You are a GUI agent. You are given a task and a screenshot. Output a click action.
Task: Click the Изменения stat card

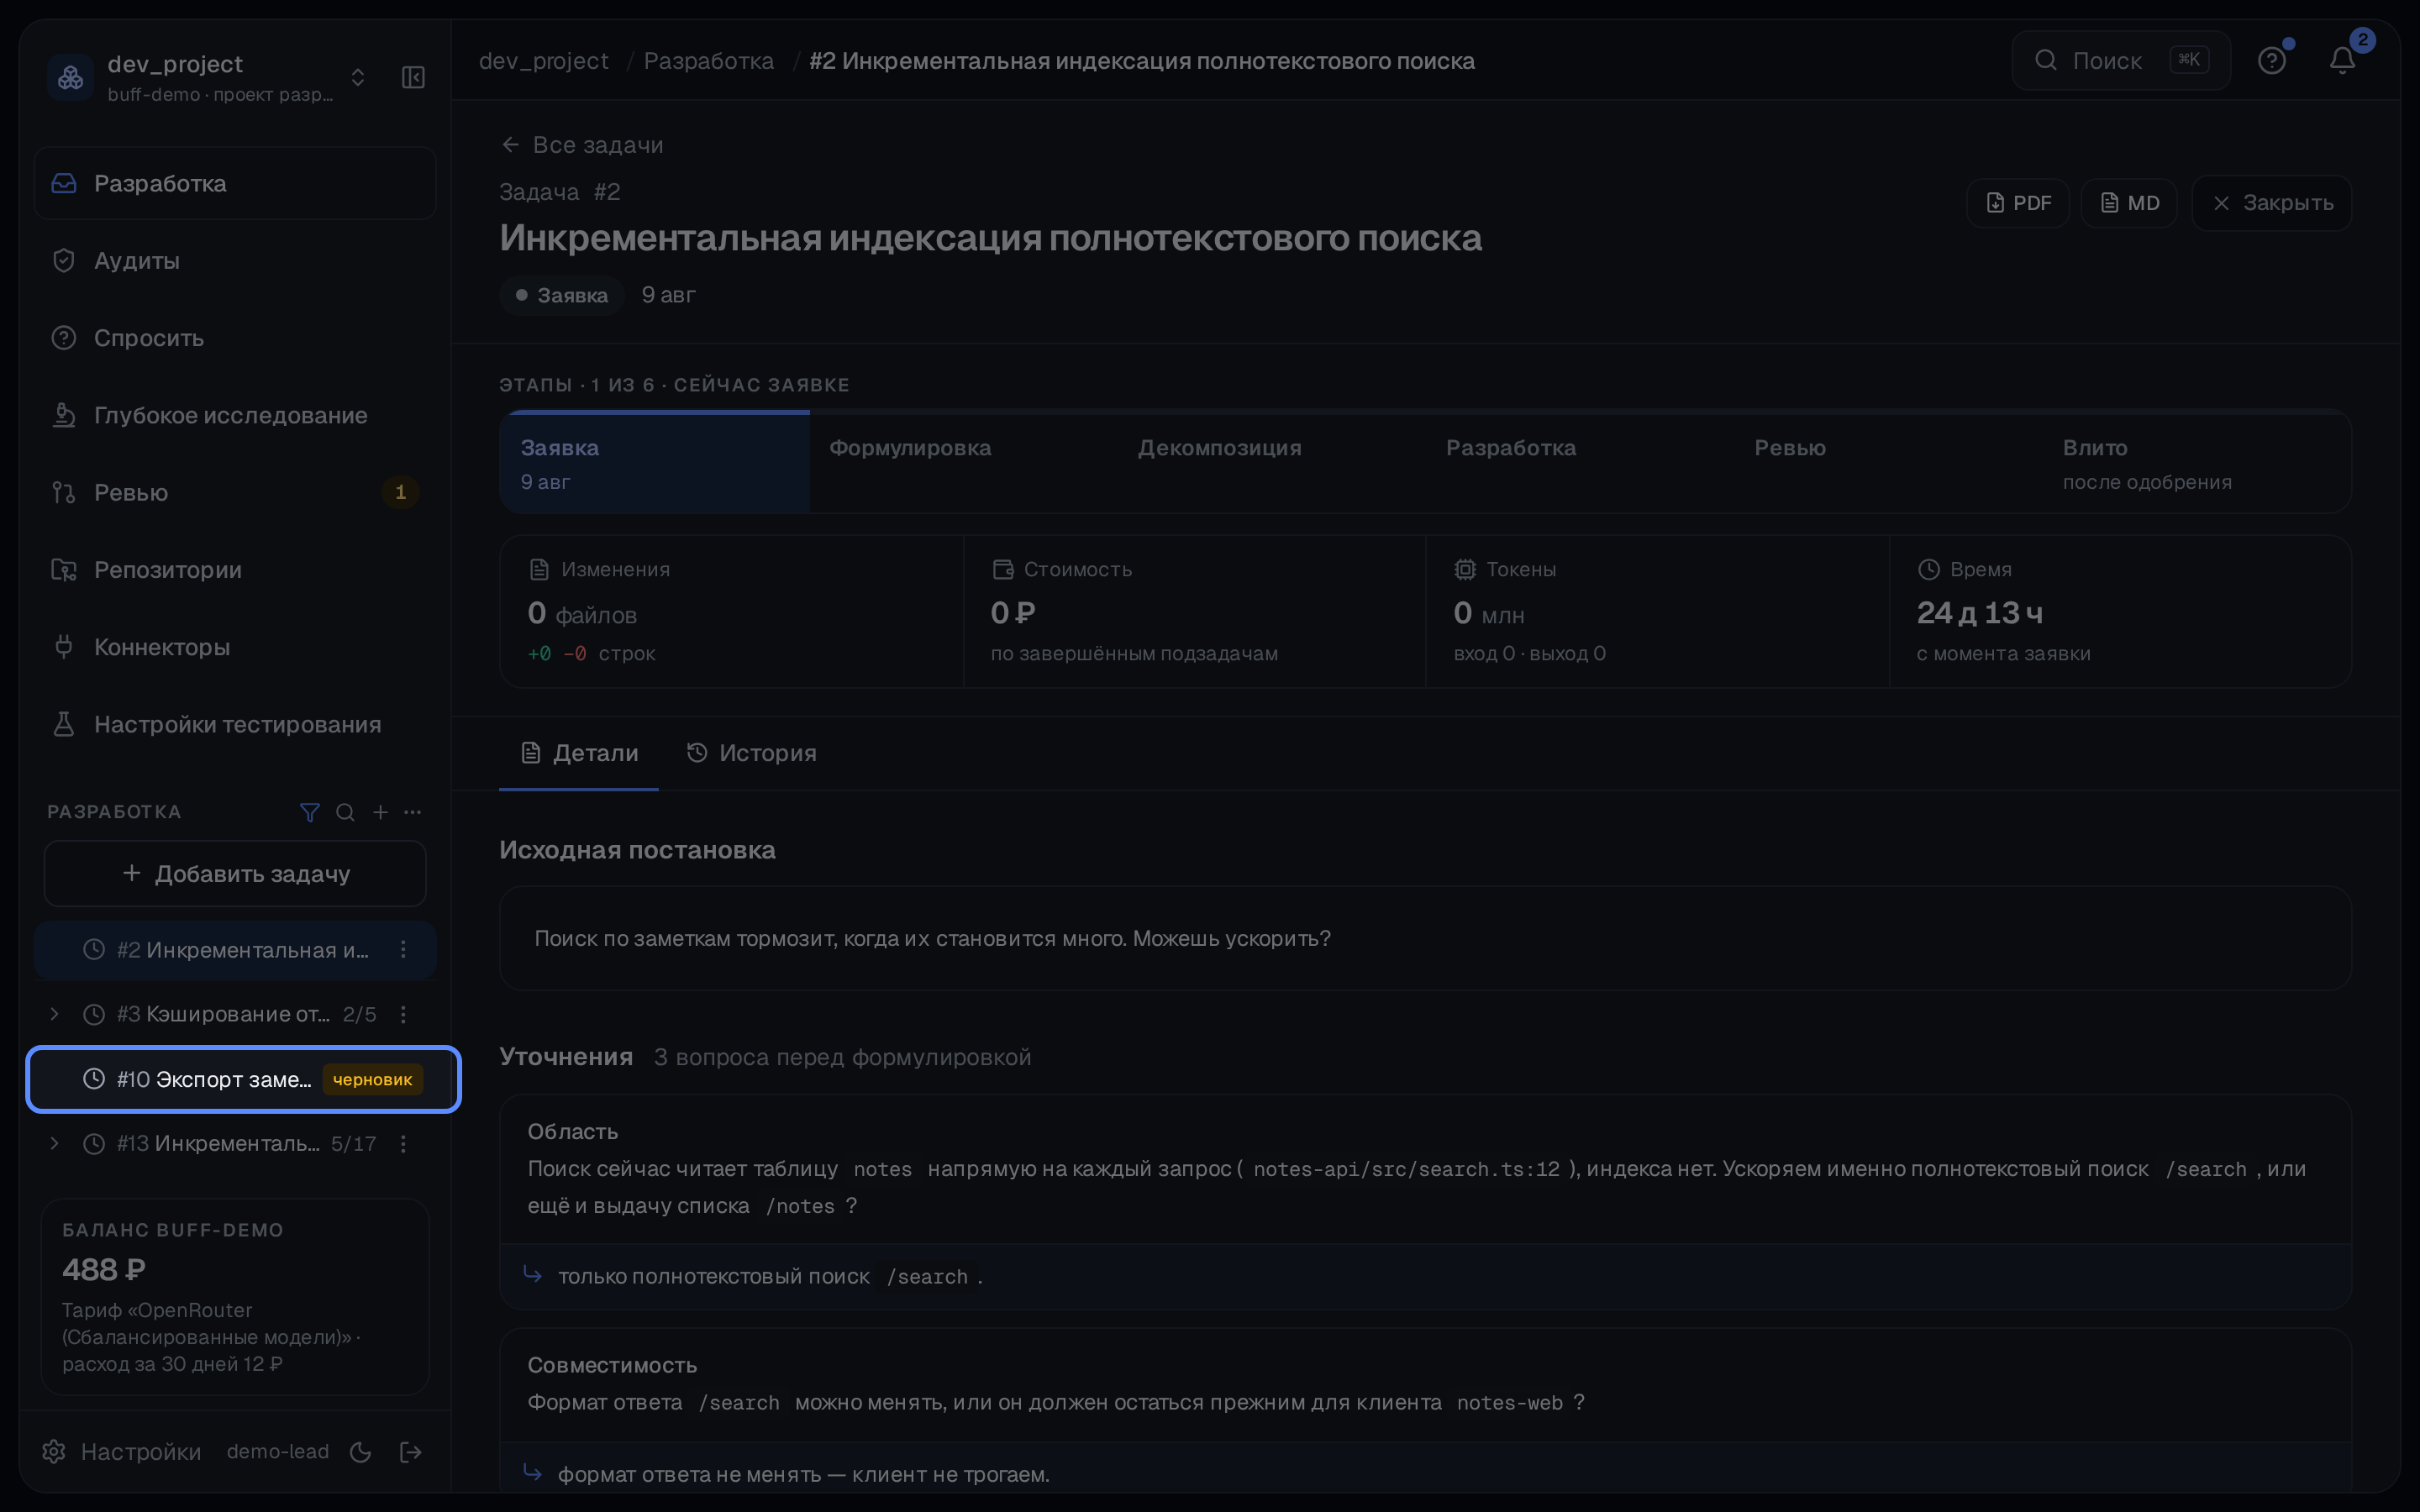(731, 611)
